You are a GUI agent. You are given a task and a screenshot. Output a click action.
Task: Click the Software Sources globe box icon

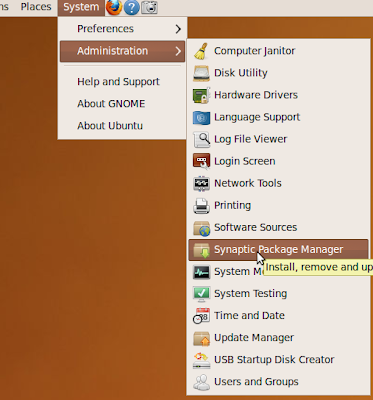(x=201, y=228)
